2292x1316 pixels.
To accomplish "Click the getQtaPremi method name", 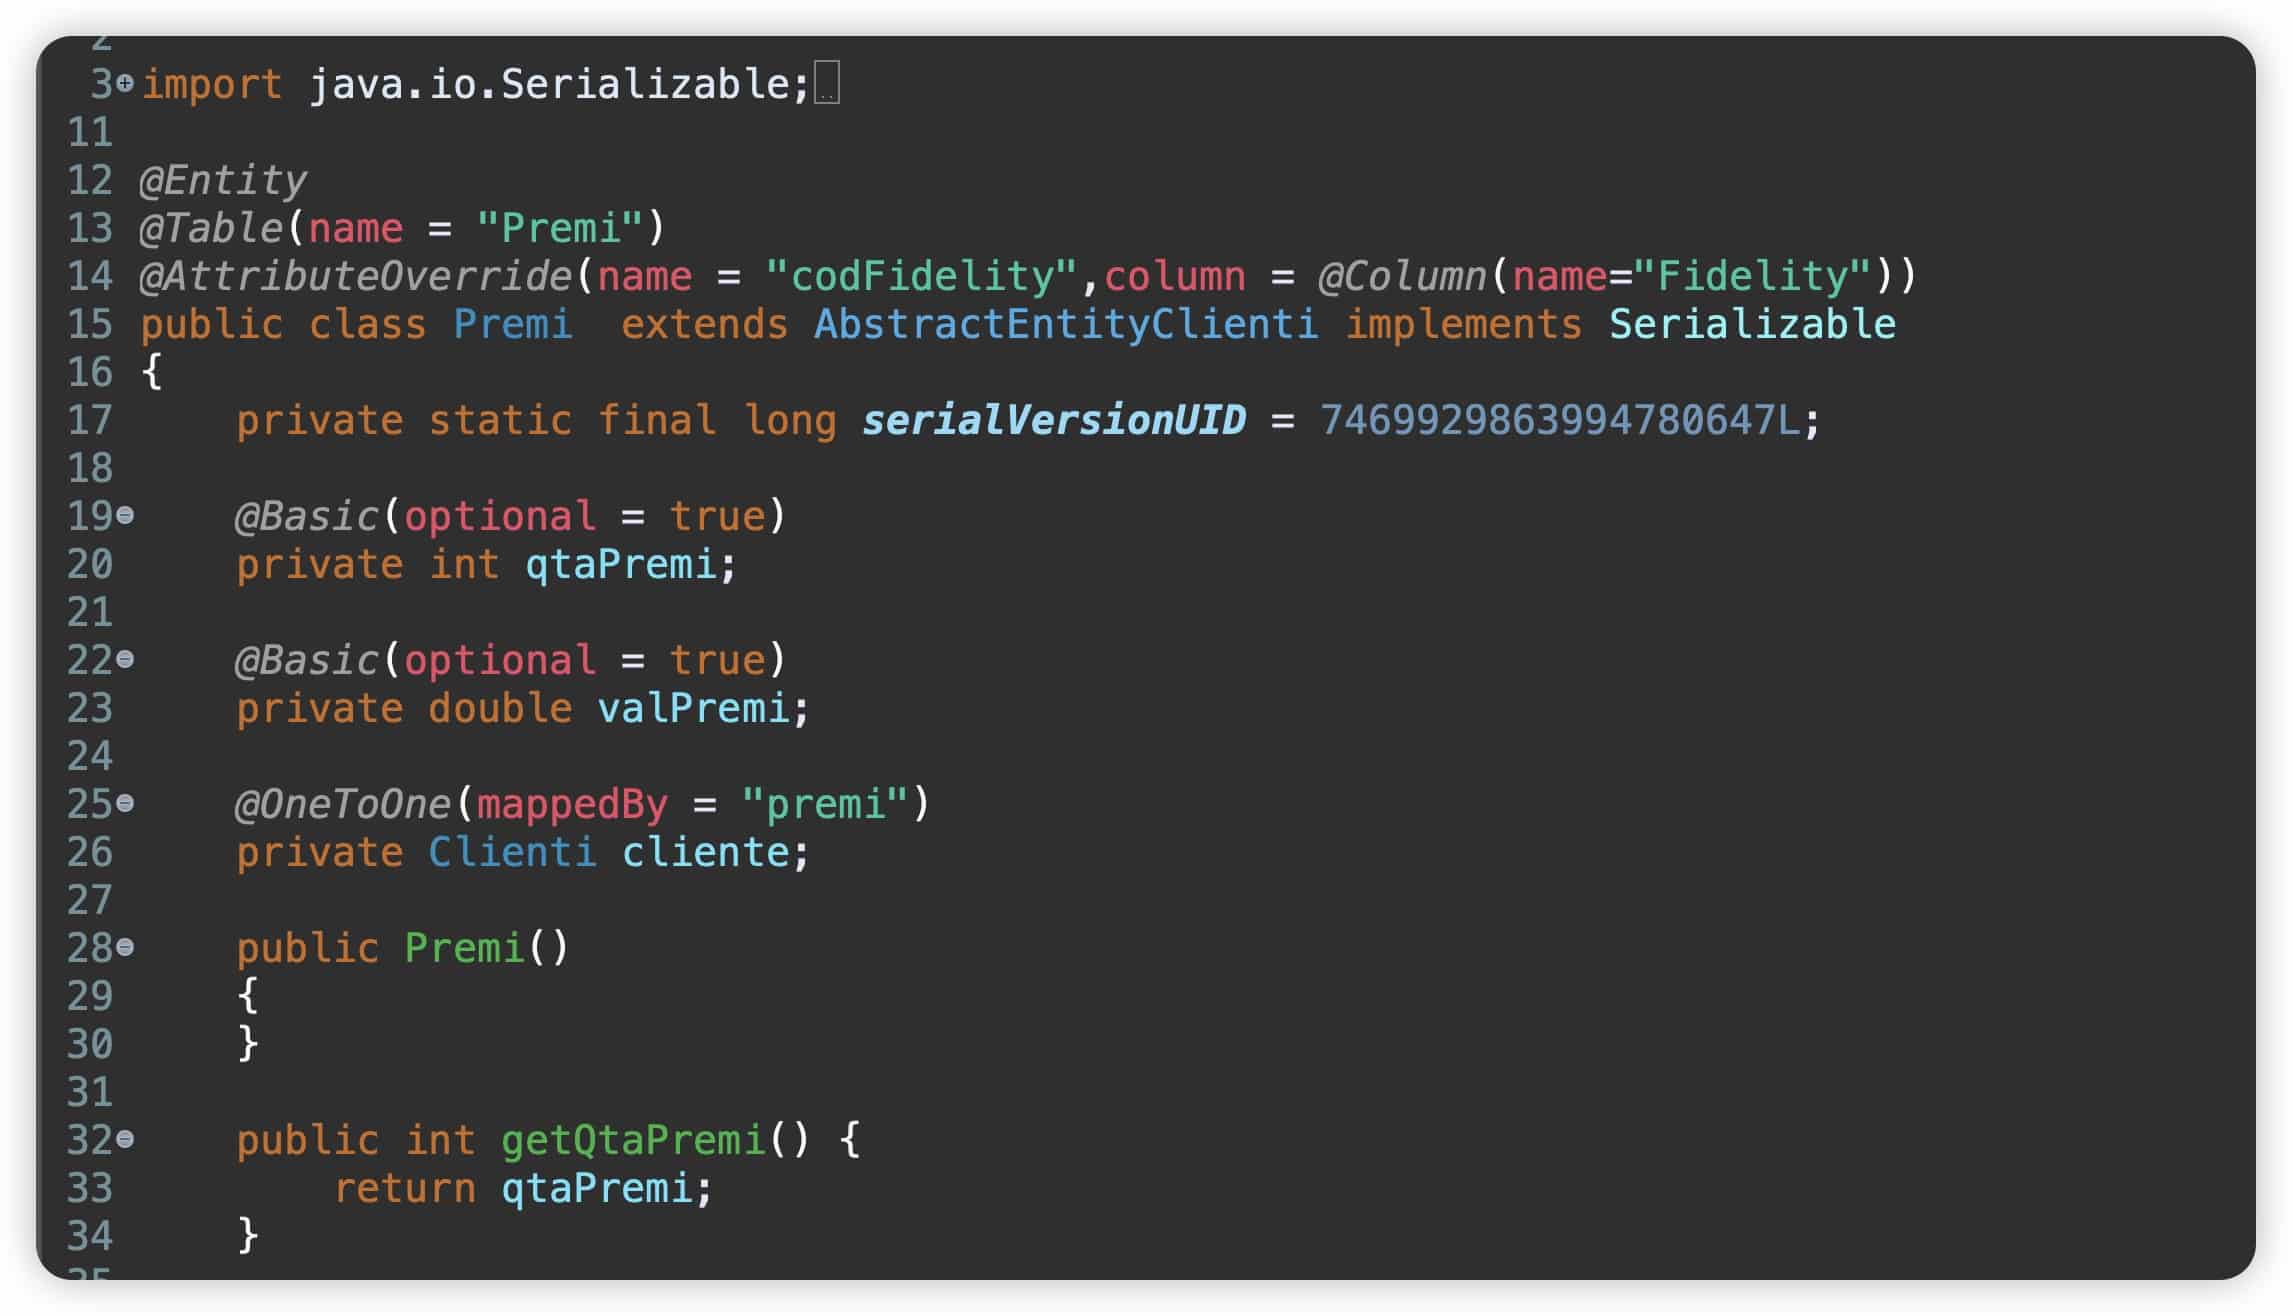I will coord(633,1141).
